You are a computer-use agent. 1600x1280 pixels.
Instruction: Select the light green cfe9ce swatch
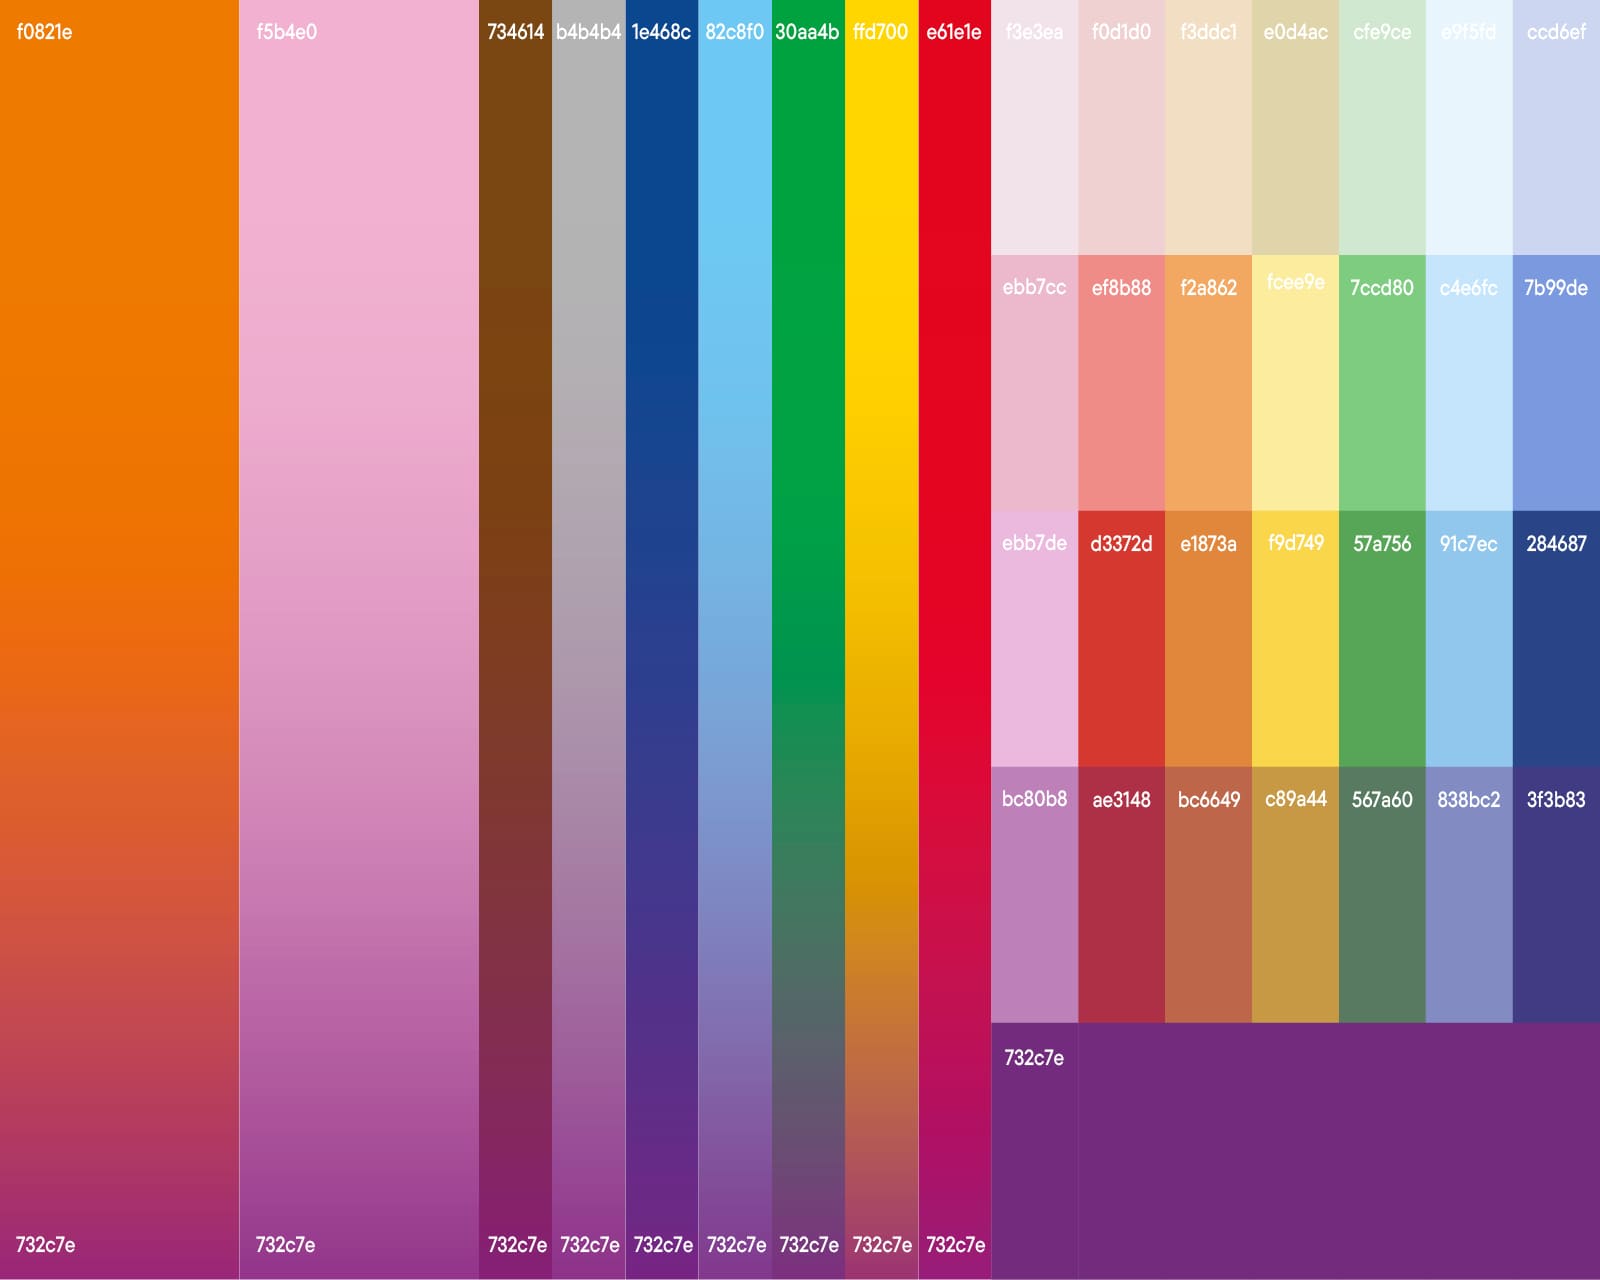coord(1382,128)
